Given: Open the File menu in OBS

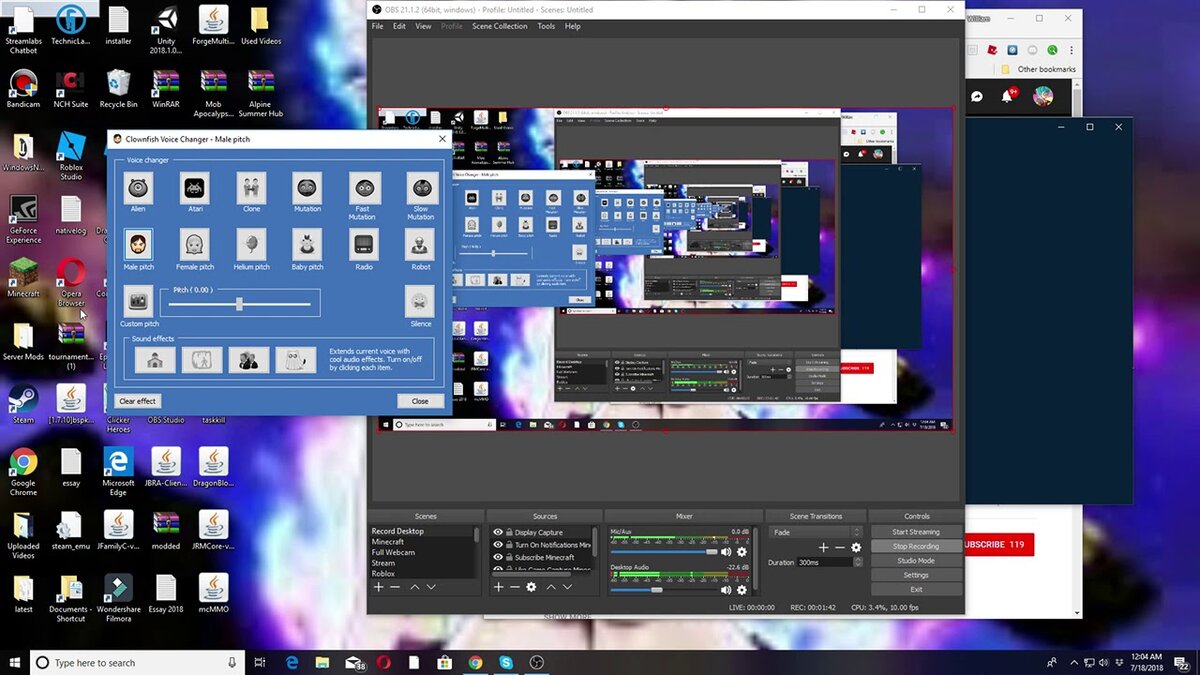Looking at the screenshot, I should pos(378,26).
